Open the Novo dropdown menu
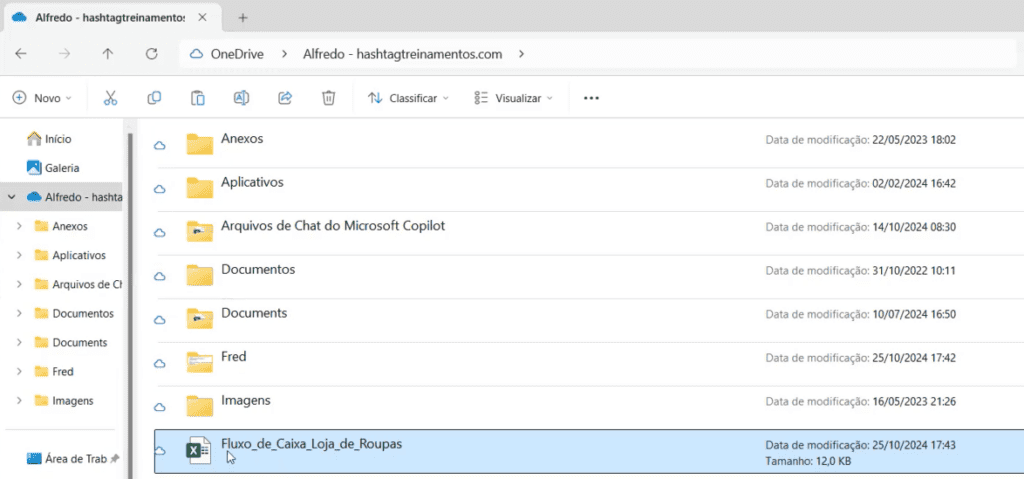The height and width of the screenshot is (479, 1024). (42, 98)
